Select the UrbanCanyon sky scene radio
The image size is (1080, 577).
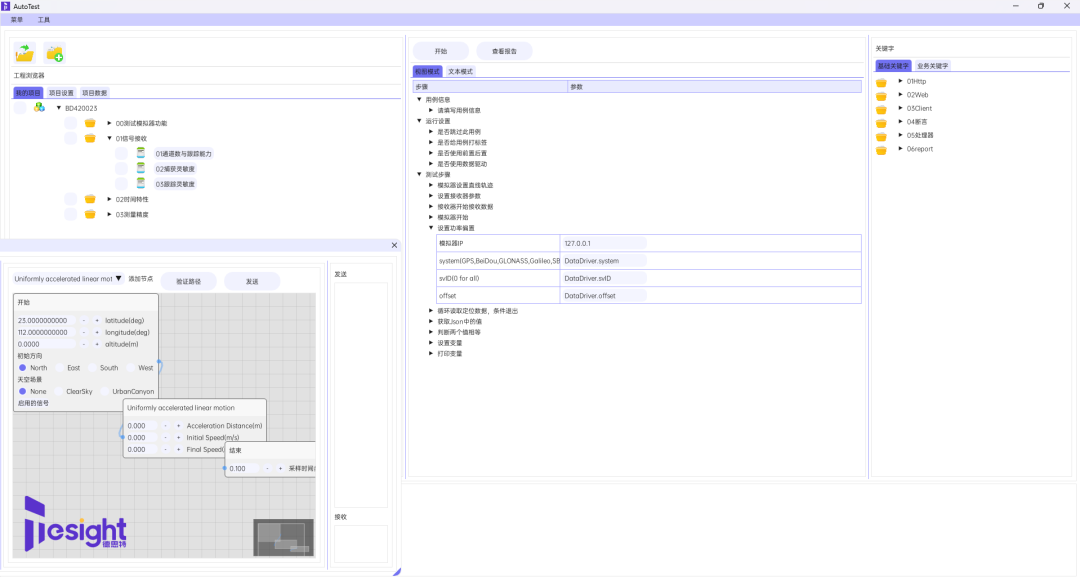click(105, 391)
